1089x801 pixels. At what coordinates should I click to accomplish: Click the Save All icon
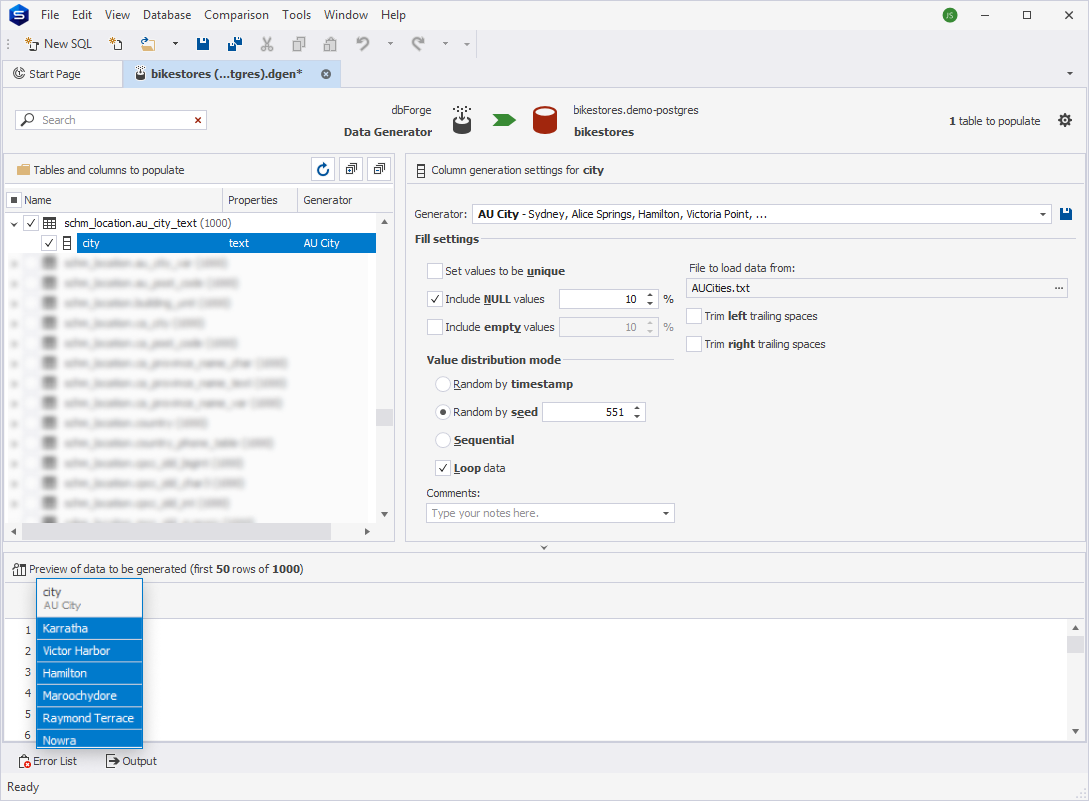click(x=235, y=44)
